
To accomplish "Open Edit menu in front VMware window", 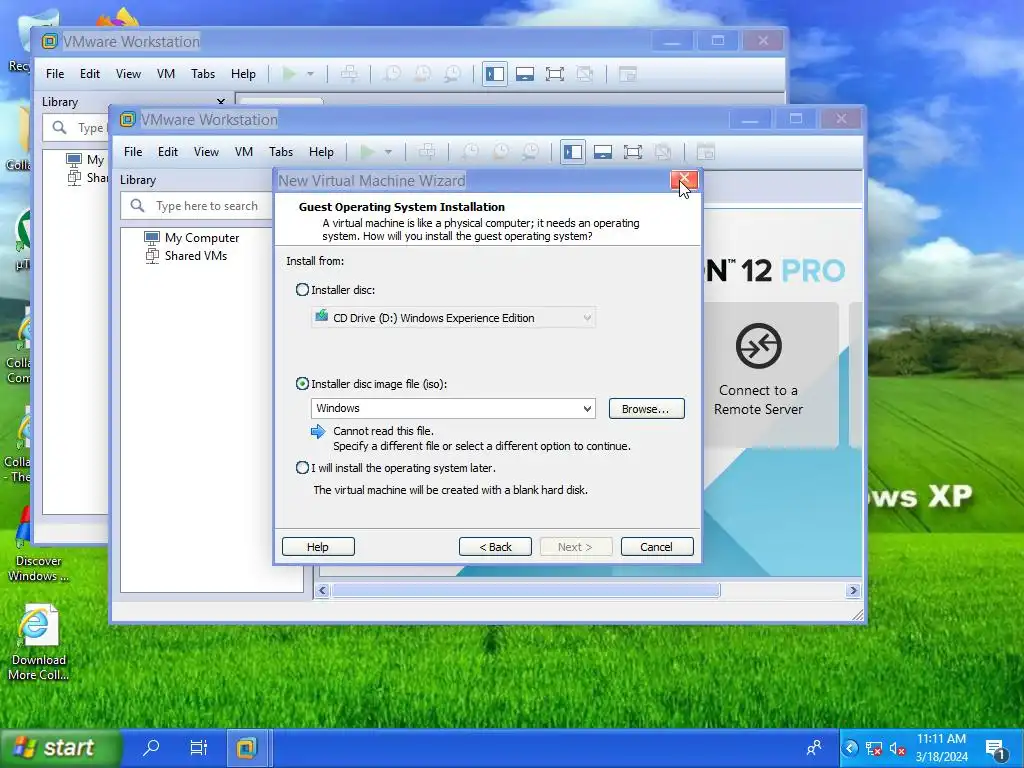I will (x=168, y=152).
